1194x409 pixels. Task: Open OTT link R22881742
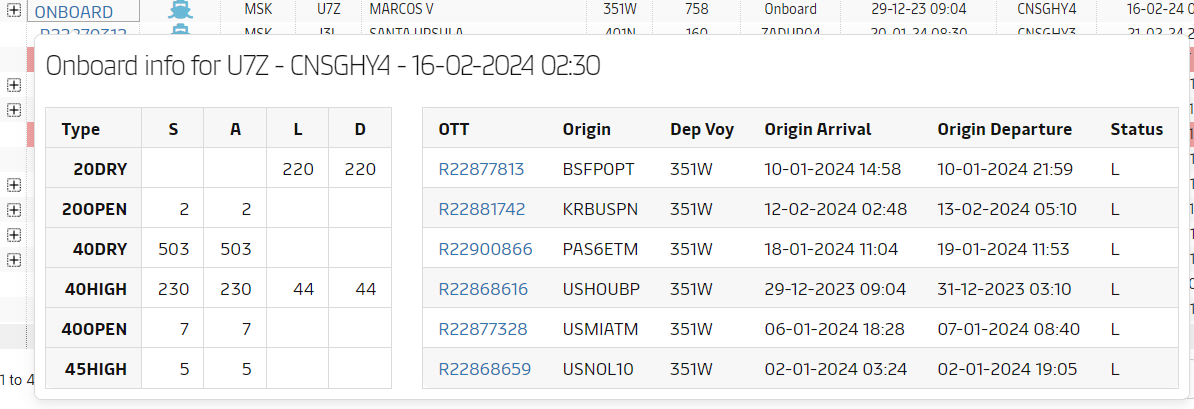pyautogui.click(x=482, y=209)
